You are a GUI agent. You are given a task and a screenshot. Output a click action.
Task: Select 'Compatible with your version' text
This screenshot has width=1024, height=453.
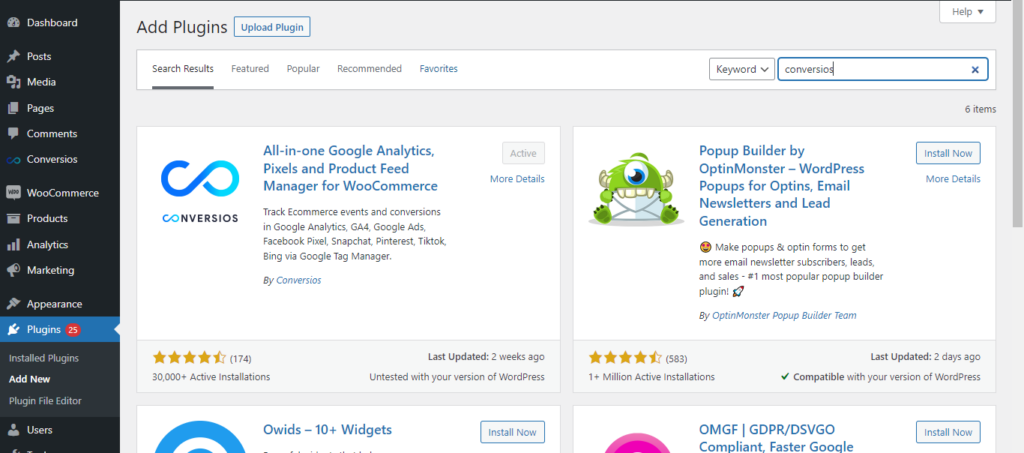pos(880,377)
